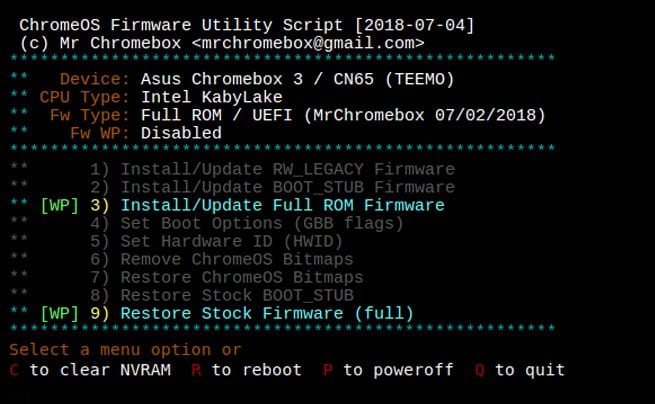
Task: Click the [WP] tag beside option 3
Action: click(60, 206)
